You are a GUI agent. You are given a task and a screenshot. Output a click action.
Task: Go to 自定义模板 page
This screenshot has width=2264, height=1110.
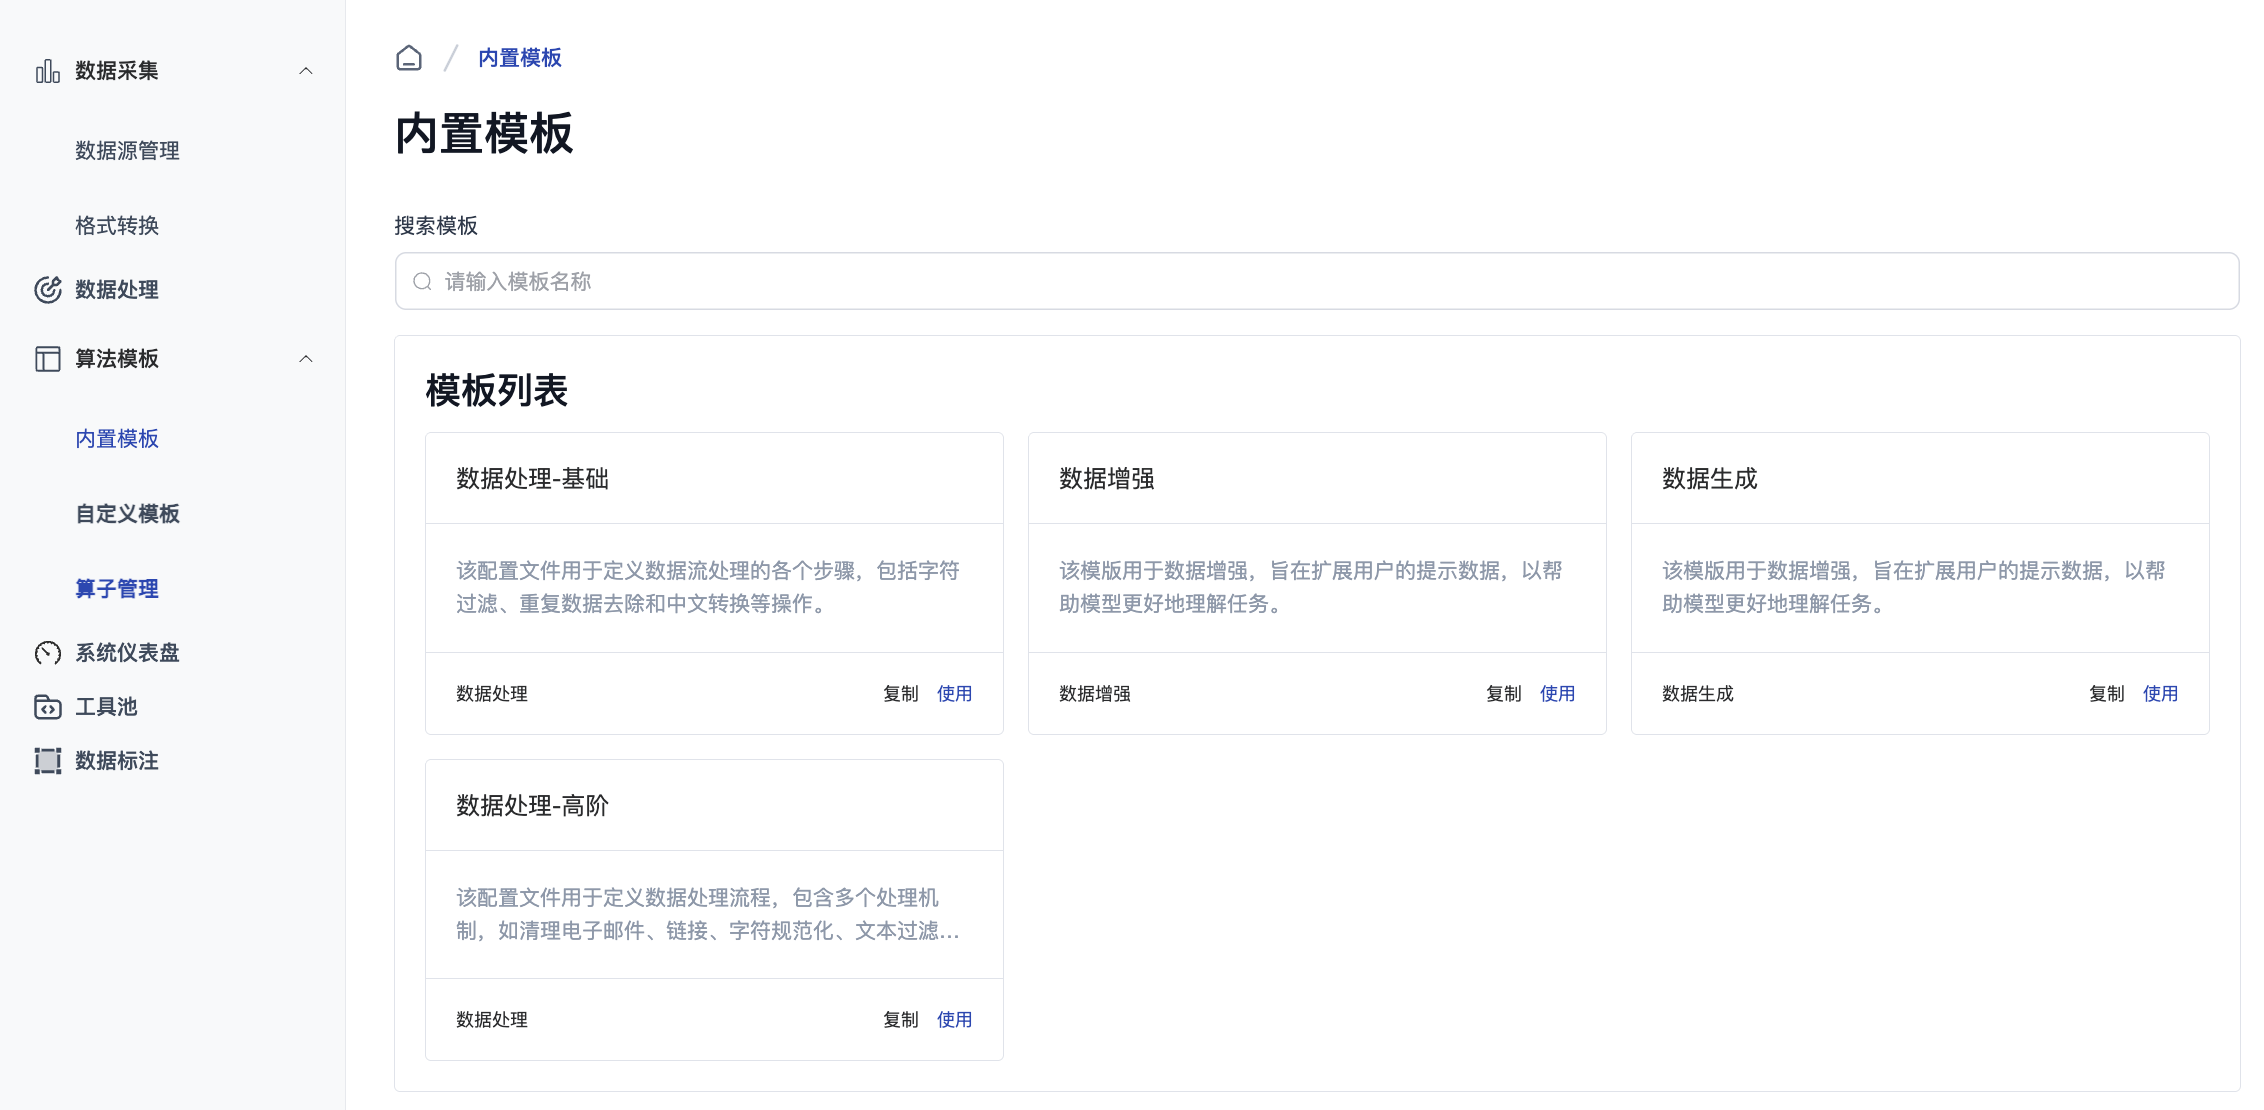click(x=127, y=514)
